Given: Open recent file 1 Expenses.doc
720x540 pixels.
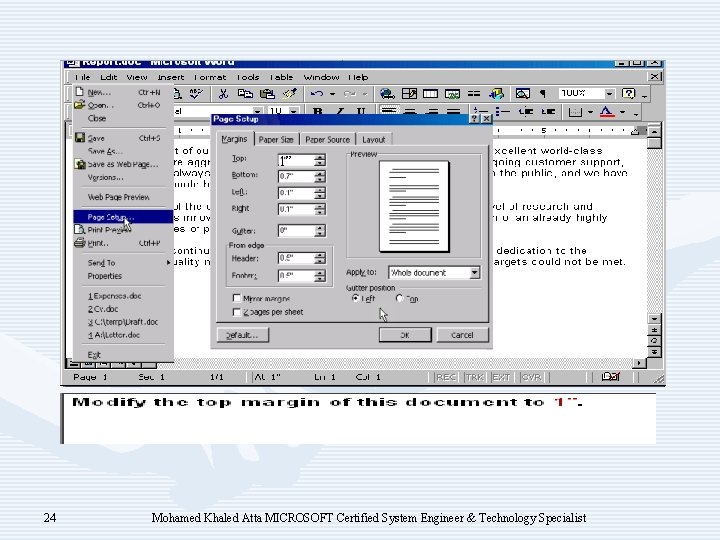Looking at the screenshot, I should (123, 296).
